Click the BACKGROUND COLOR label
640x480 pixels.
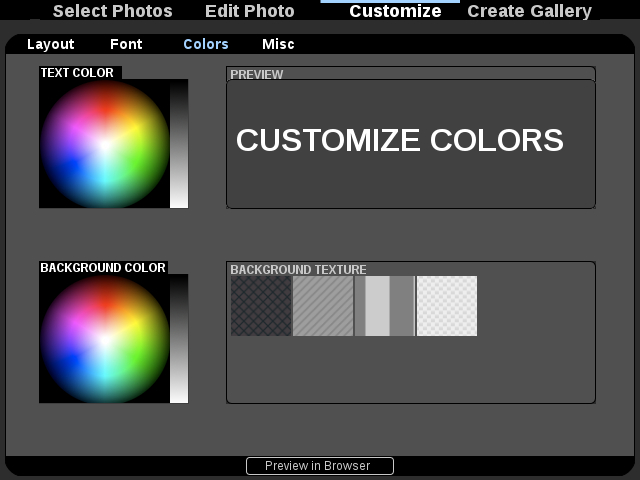103,268
